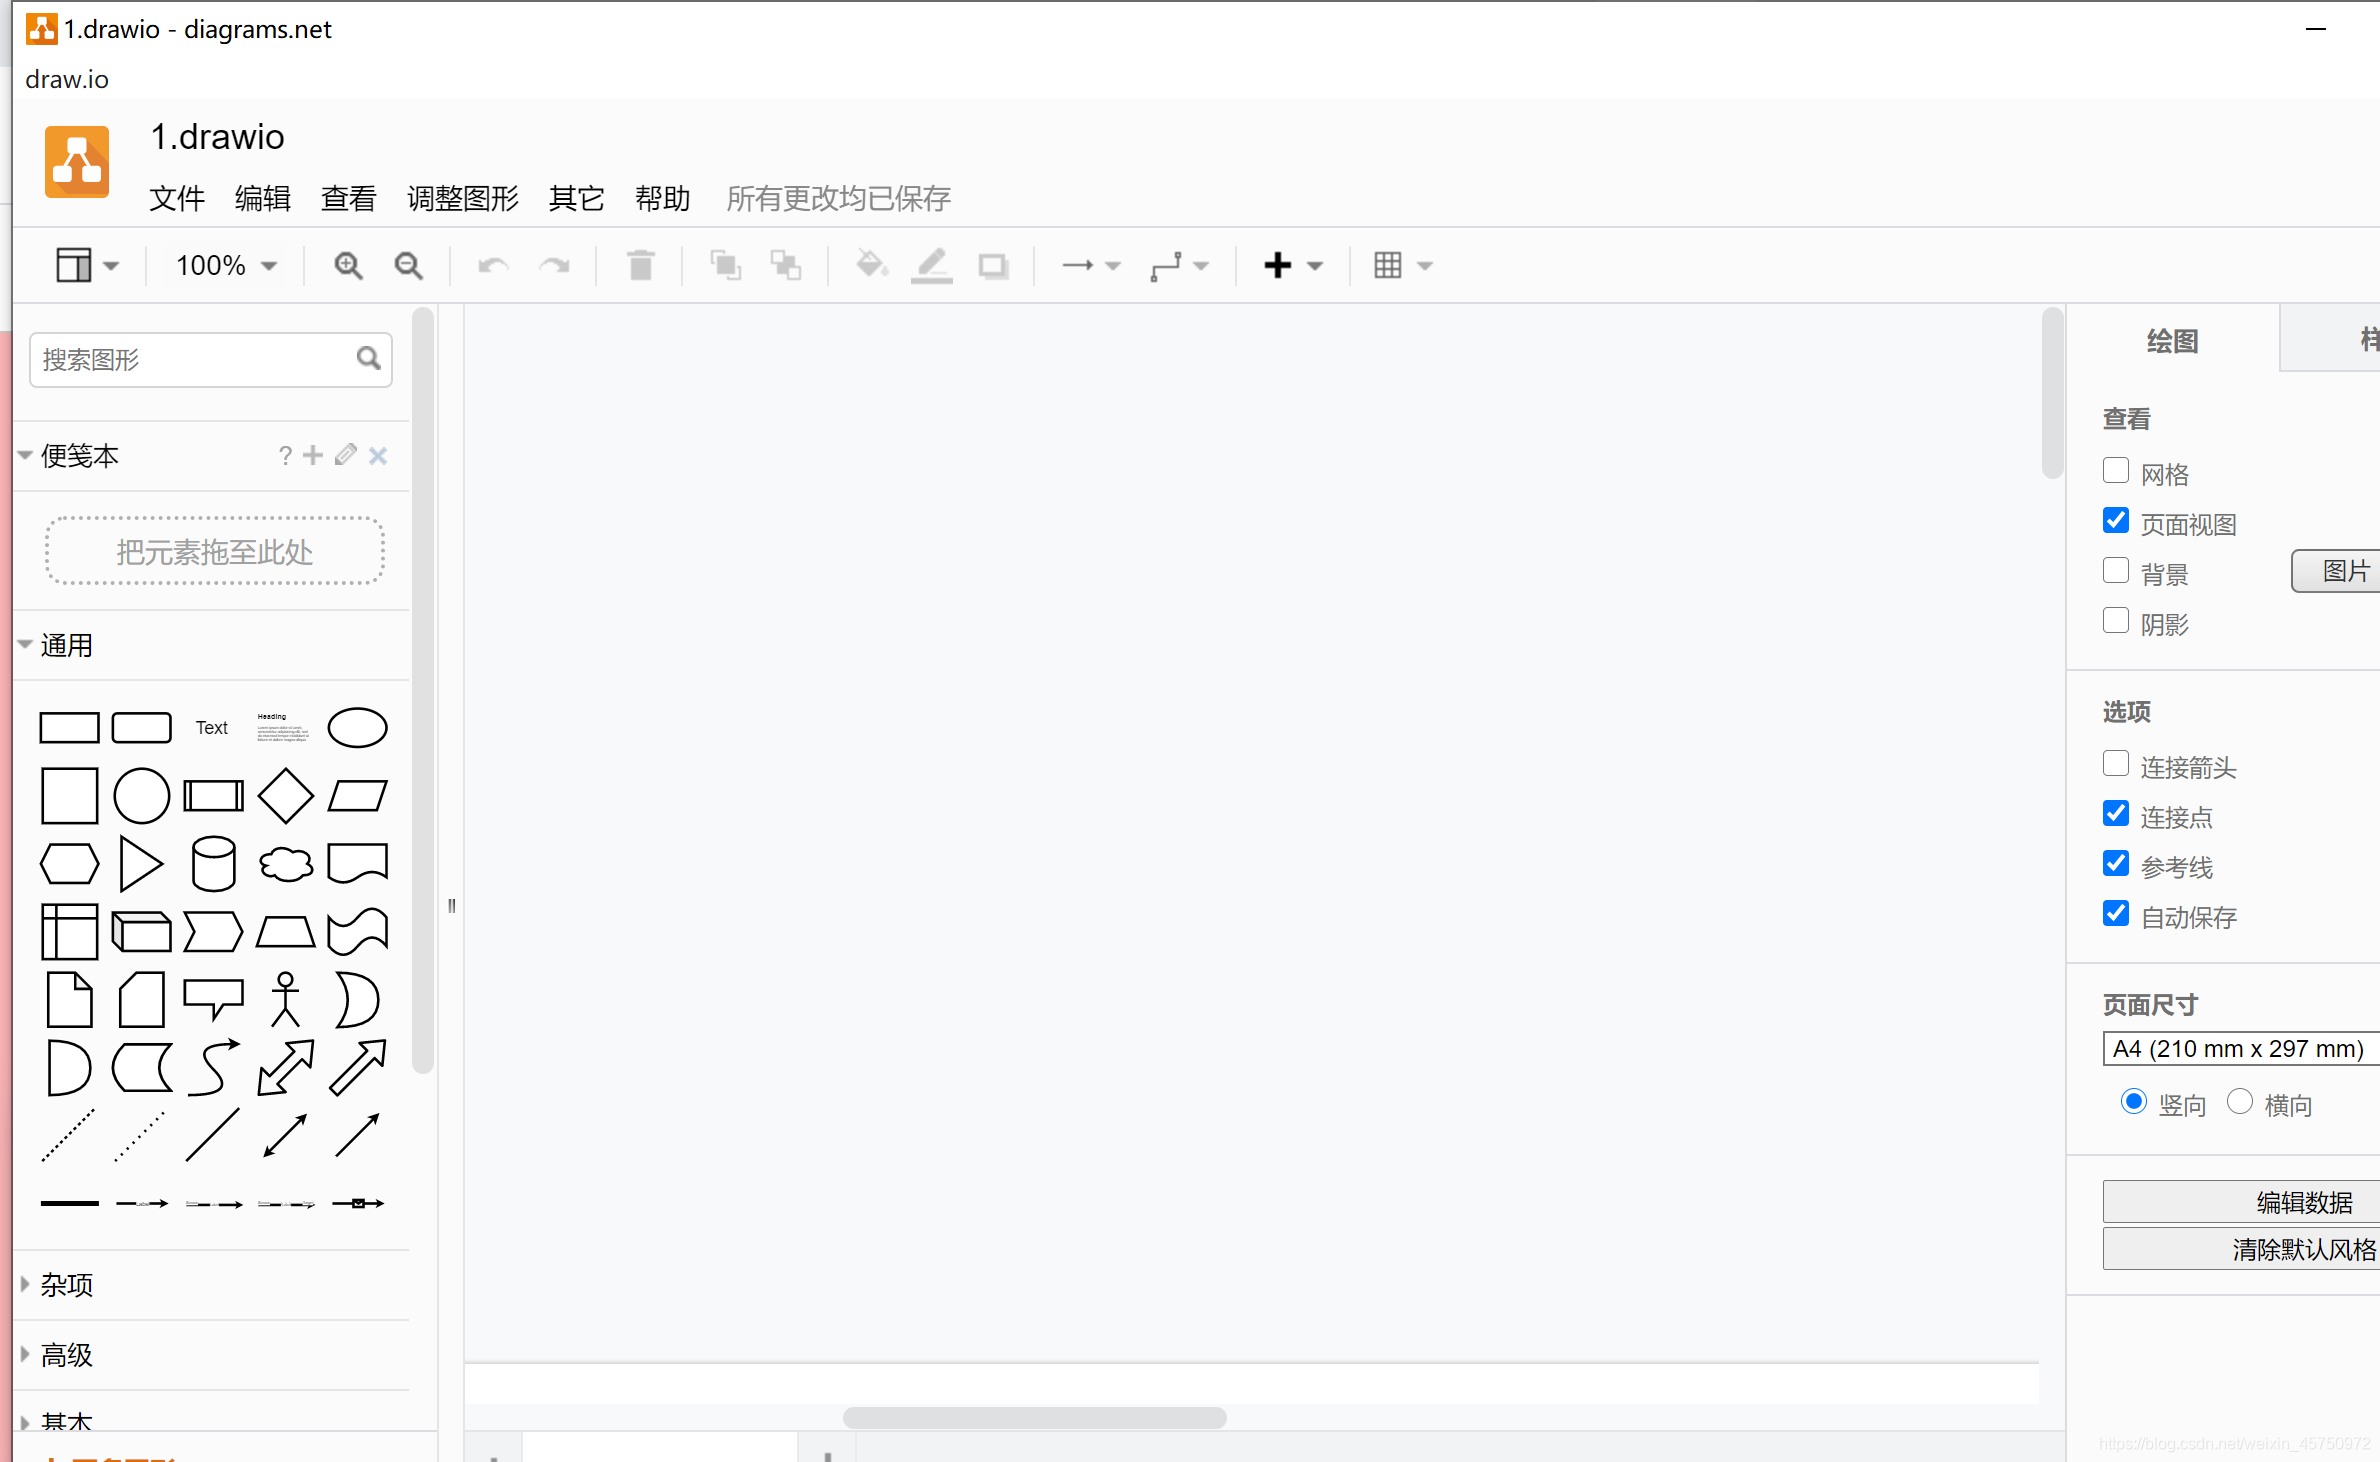The image size is (2380, 1462).
Task: Click the zoom in magnifier icon
Action: (x=348, y=265)
